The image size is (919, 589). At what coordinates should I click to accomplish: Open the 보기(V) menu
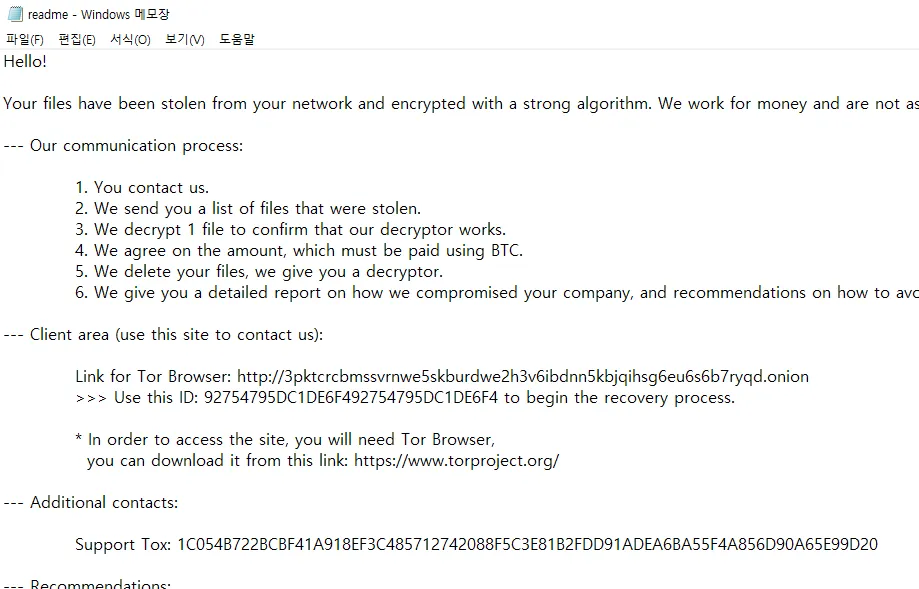click(x=185, y=39)
